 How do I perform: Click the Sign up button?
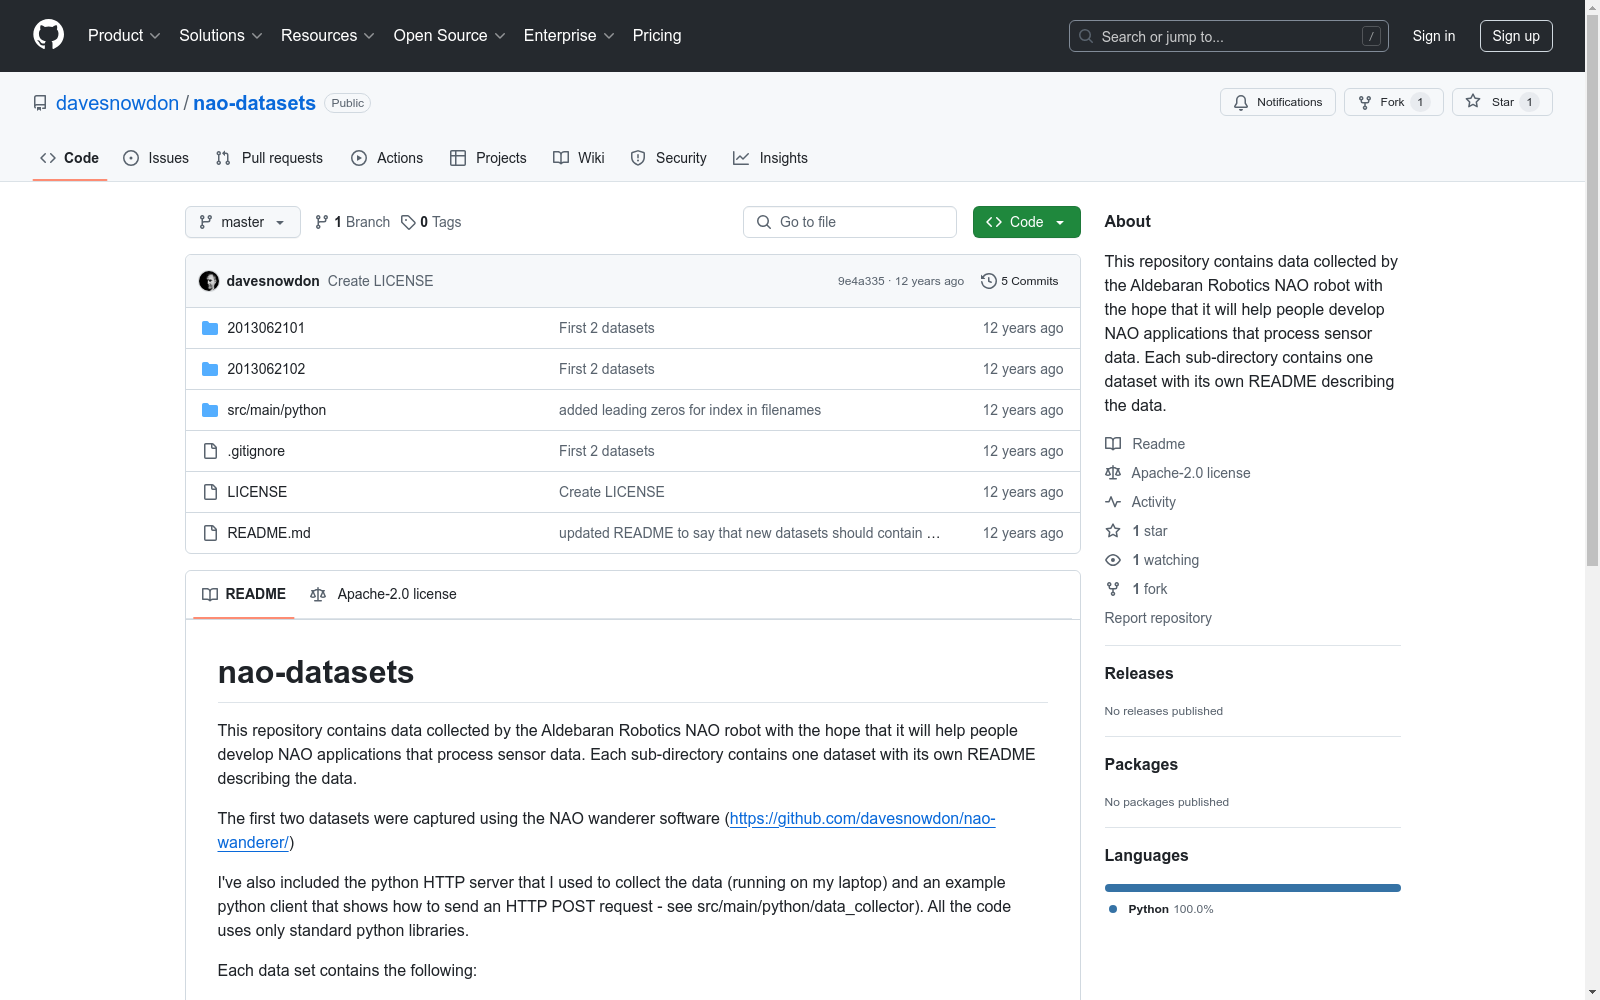[x=1516, y=36]
